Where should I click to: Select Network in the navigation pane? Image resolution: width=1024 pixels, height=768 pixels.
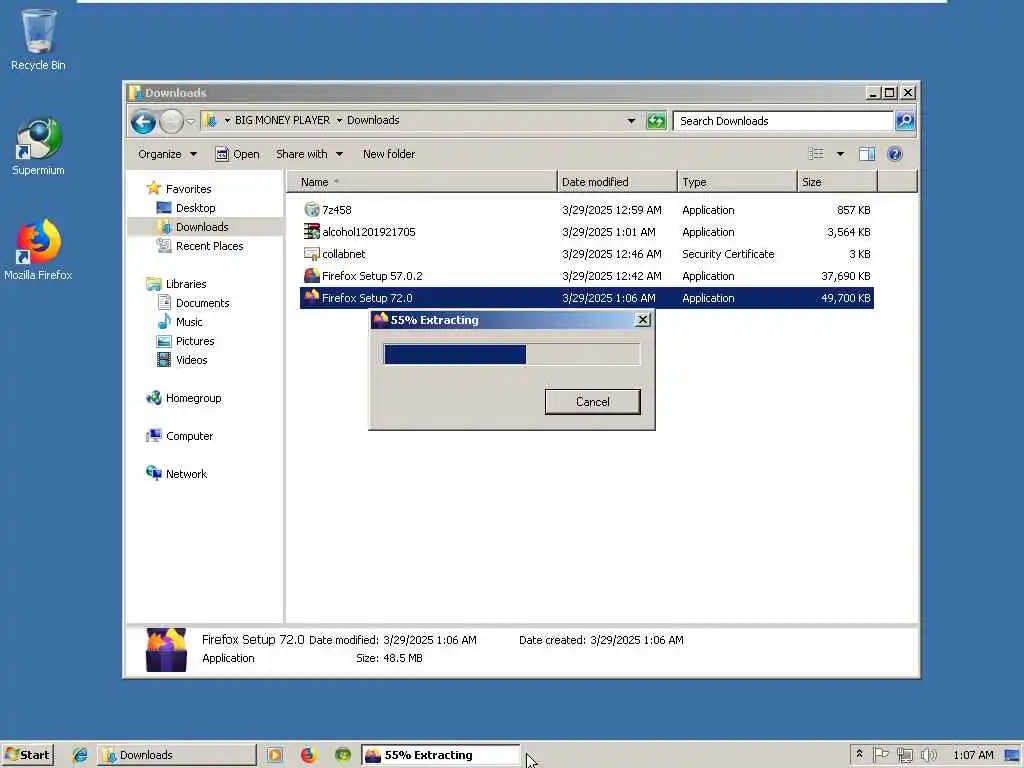pos(186,473)
